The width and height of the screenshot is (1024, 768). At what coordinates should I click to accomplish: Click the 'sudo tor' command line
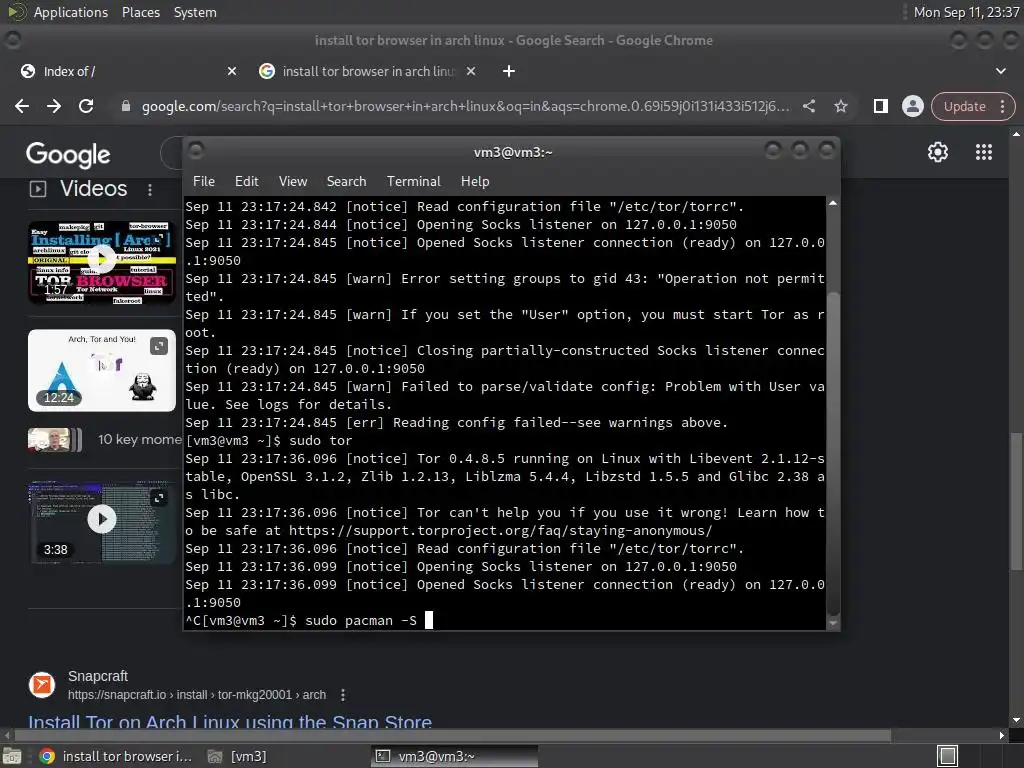[x=268, y=440]
